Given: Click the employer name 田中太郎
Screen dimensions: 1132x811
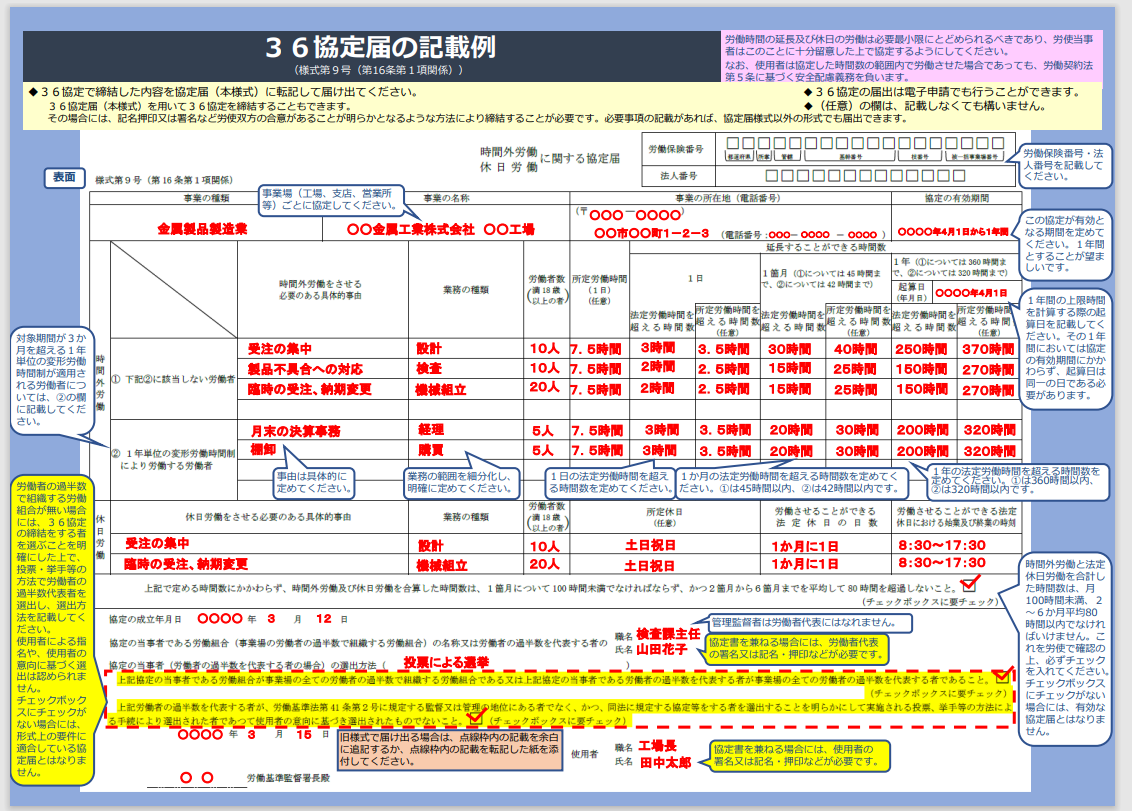Looking at the screenshot, I should [665, 763].
